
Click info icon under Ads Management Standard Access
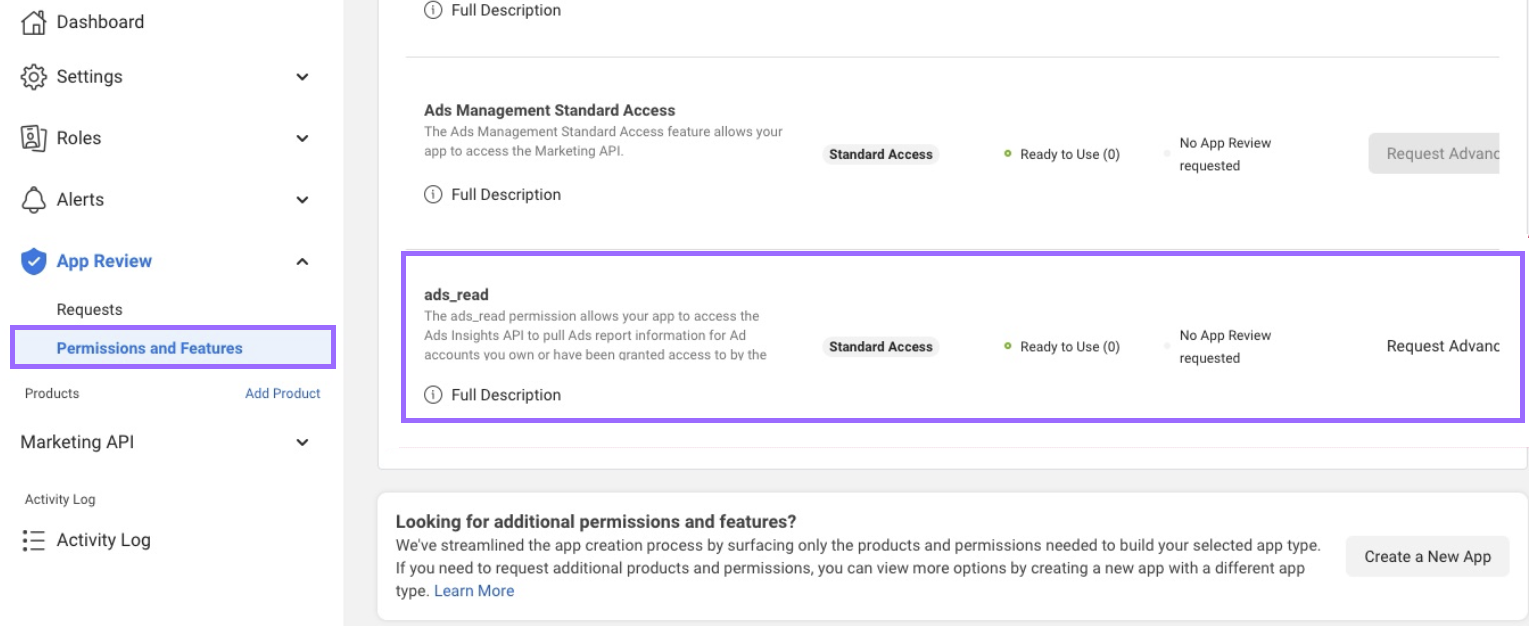click(433, 195)
